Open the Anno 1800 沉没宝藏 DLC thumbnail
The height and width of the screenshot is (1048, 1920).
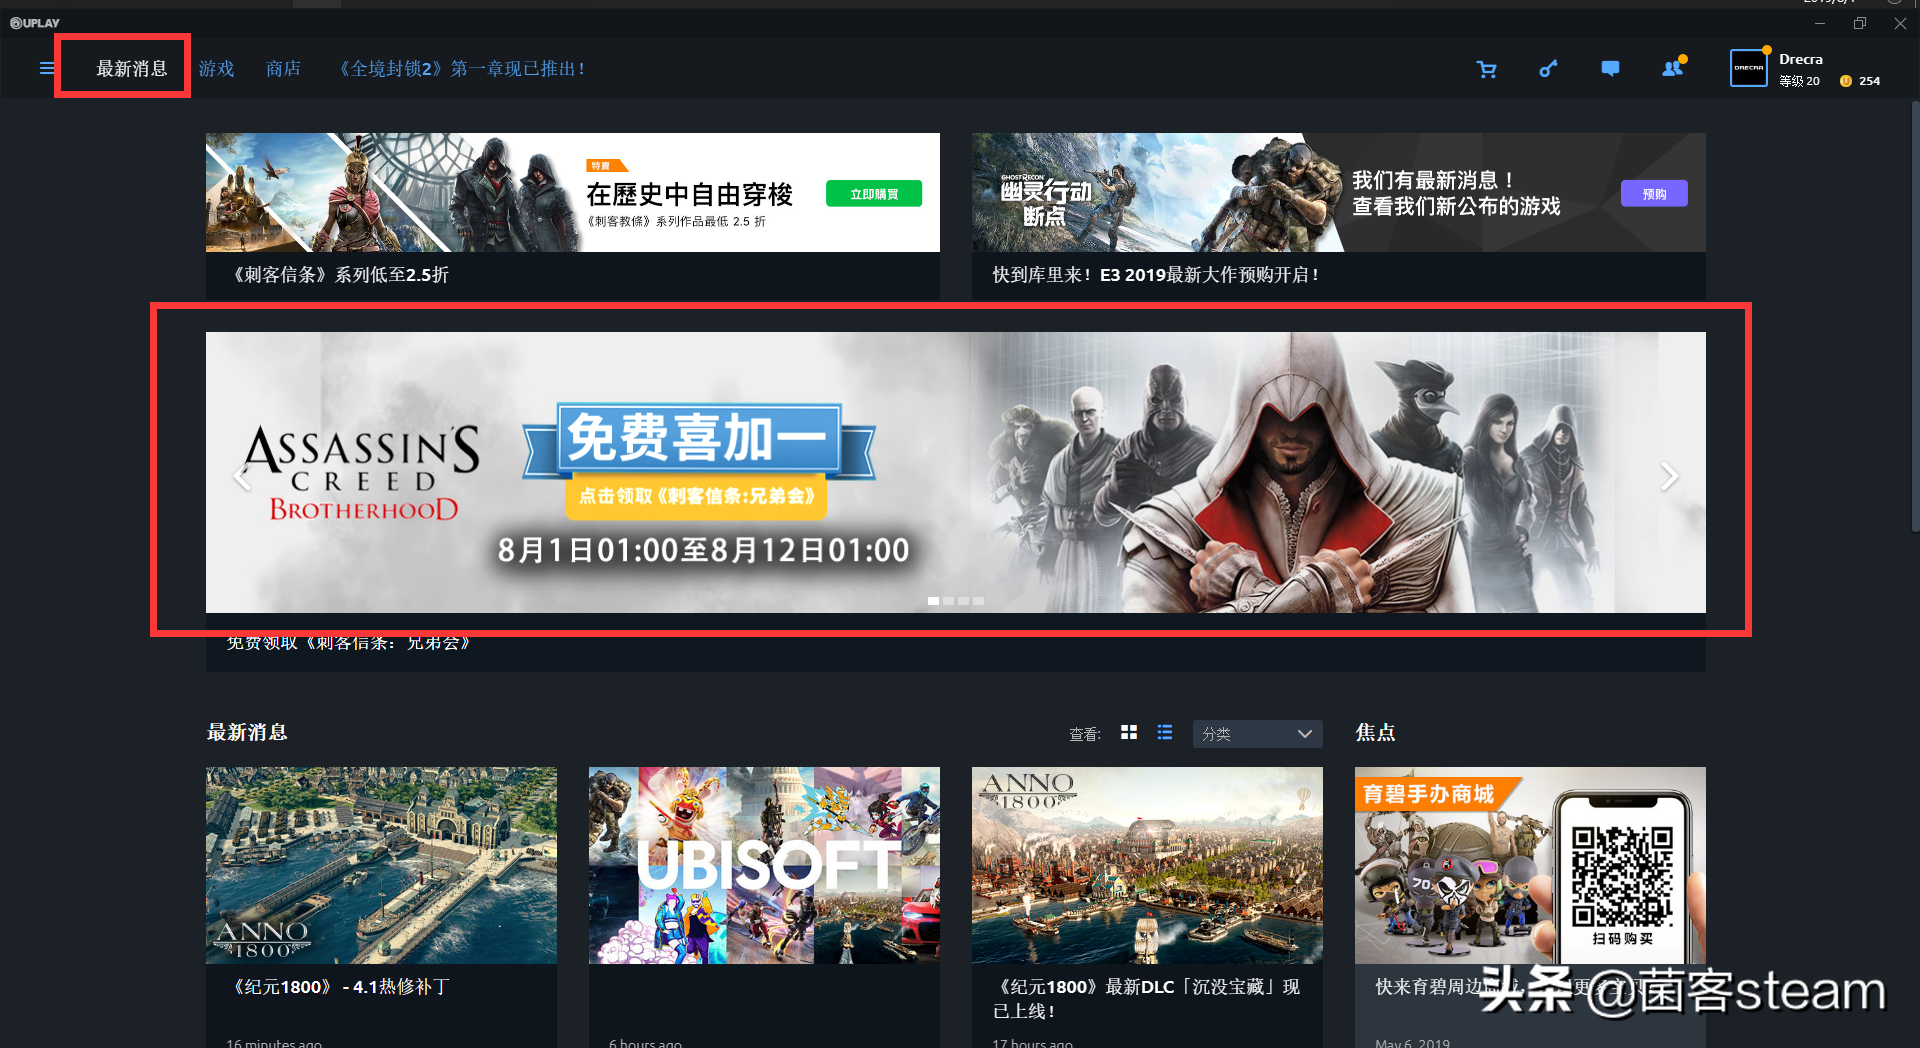[1147, 865]
